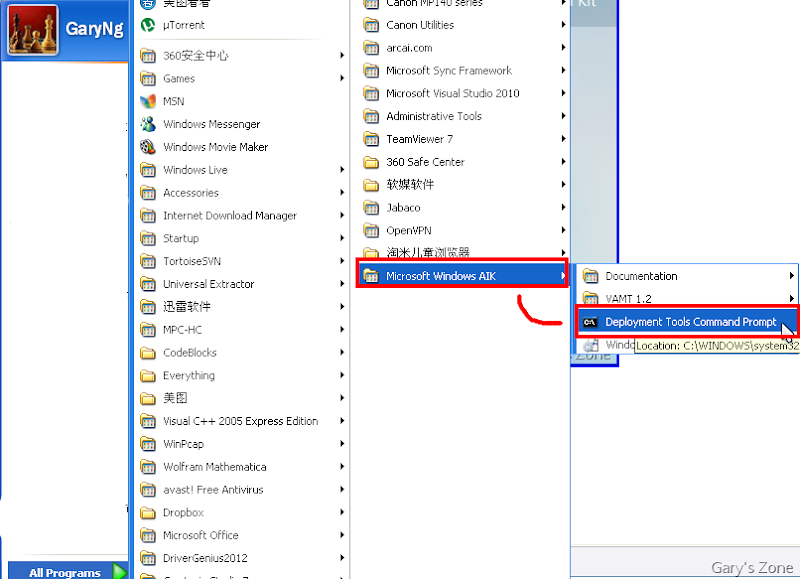Open avast! Free Antivirus menu entry
The height and width of the screenshot is (579, 800).
coord(242,490)
